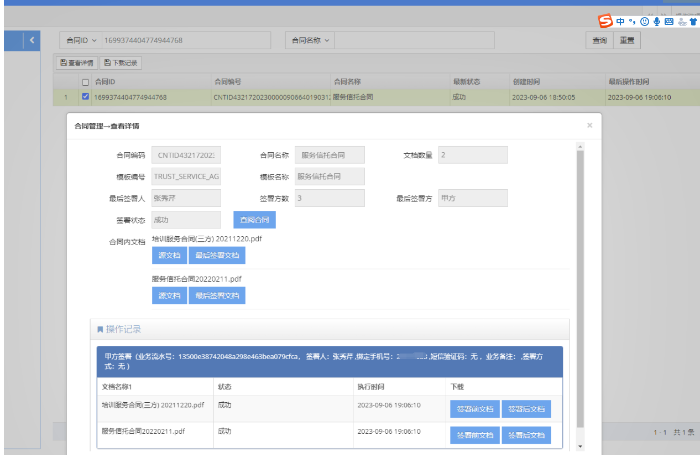Click the bookmark icon beside 操作记录
This screenshot has height=457, width=700.
point(99,329)
